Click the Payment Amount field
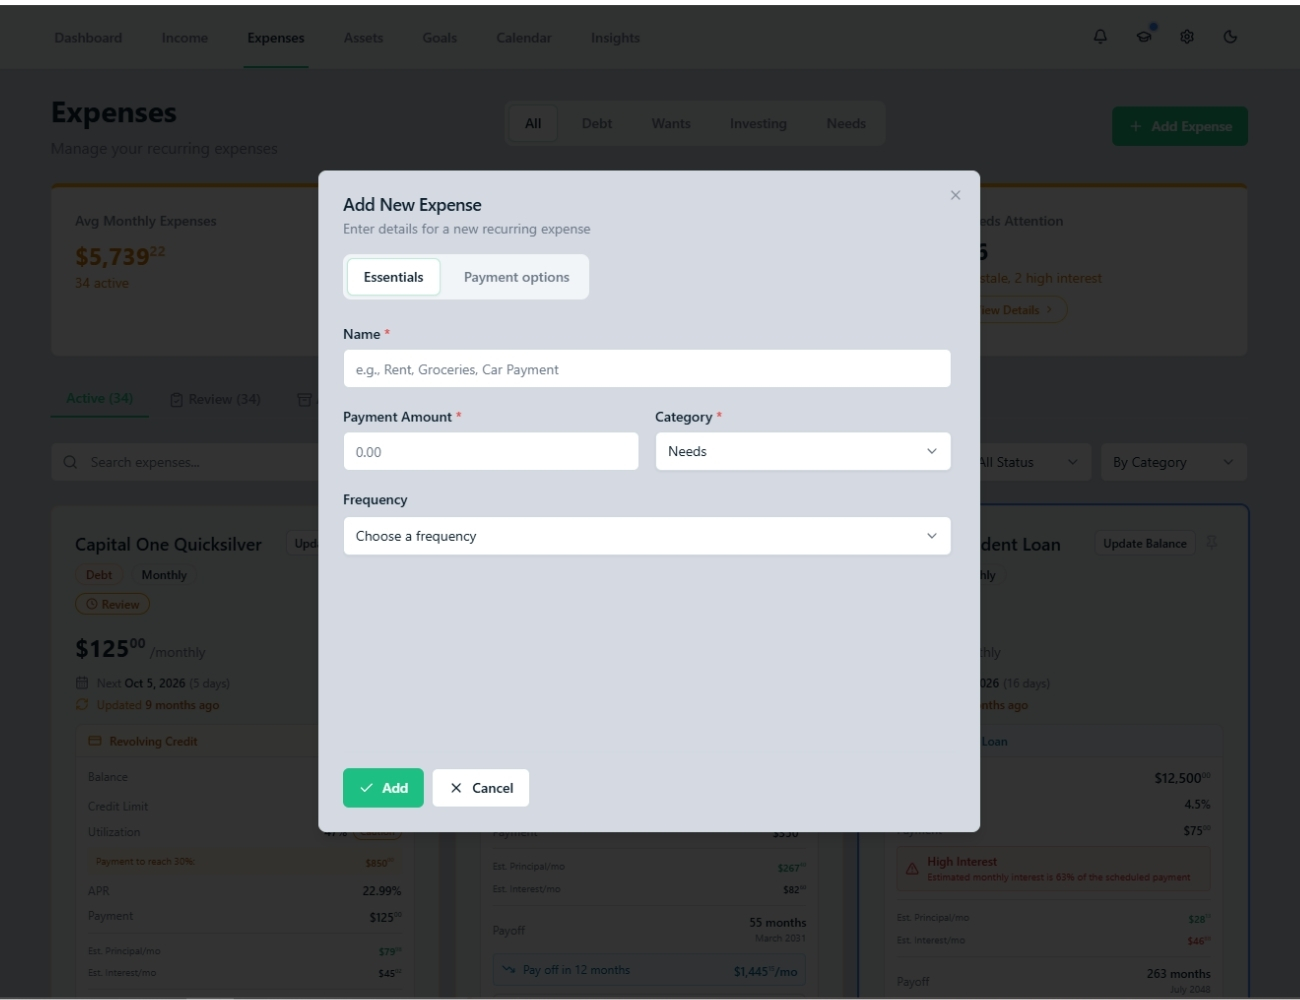 coord(491,452)
